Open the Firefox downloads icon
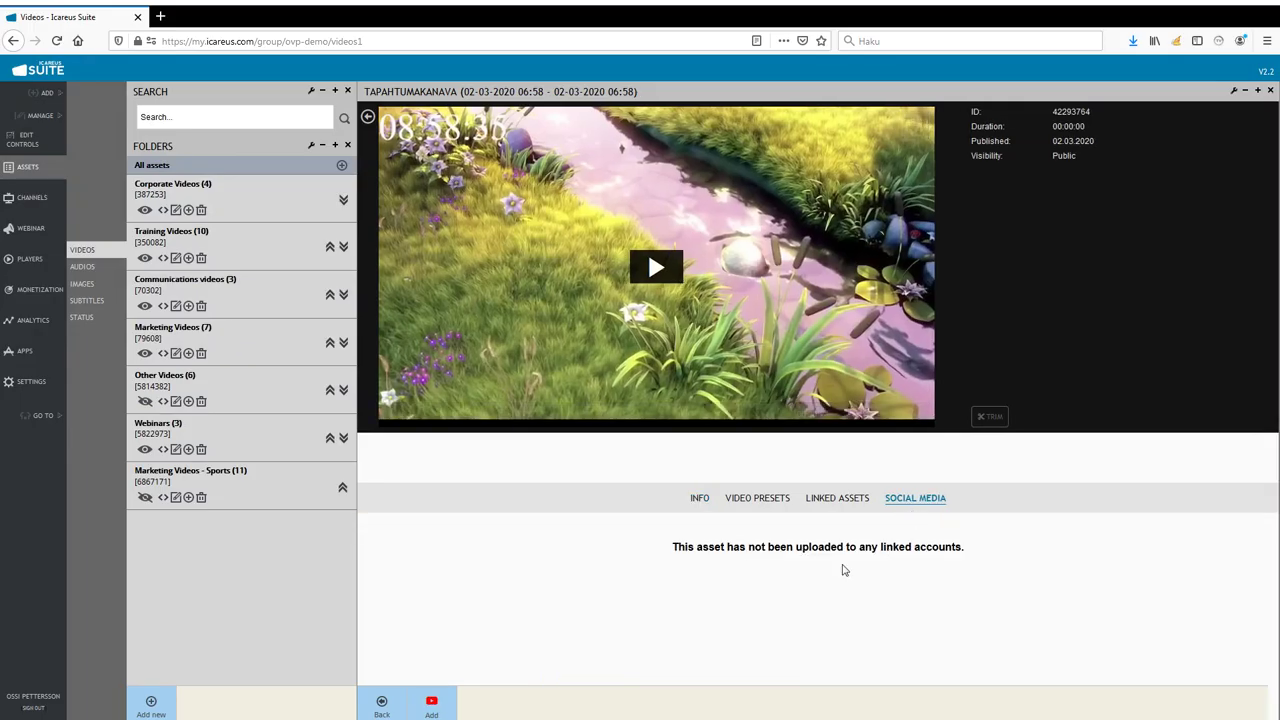Screen dimensions: 1280x720 point(1133,41)
